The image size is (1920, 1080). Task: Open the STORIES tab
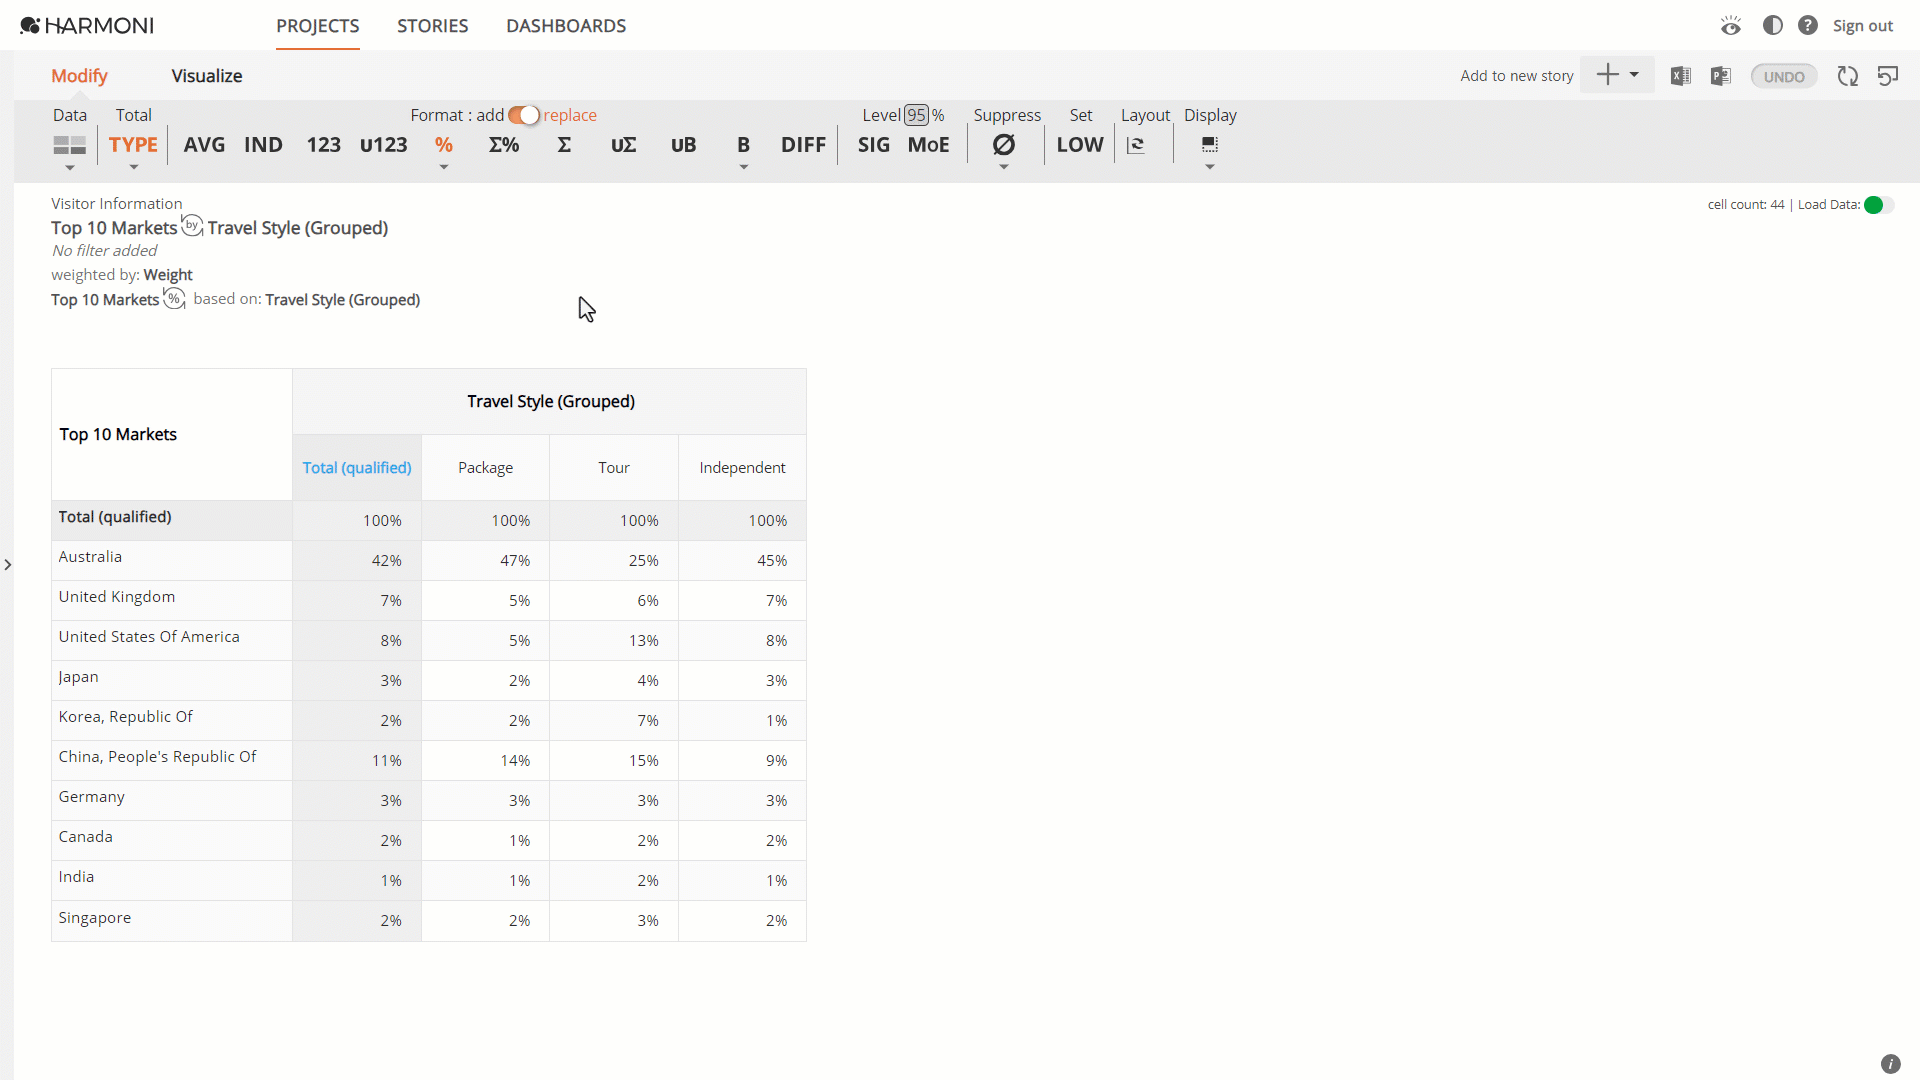pyautogui.click(x=432, y=26)
